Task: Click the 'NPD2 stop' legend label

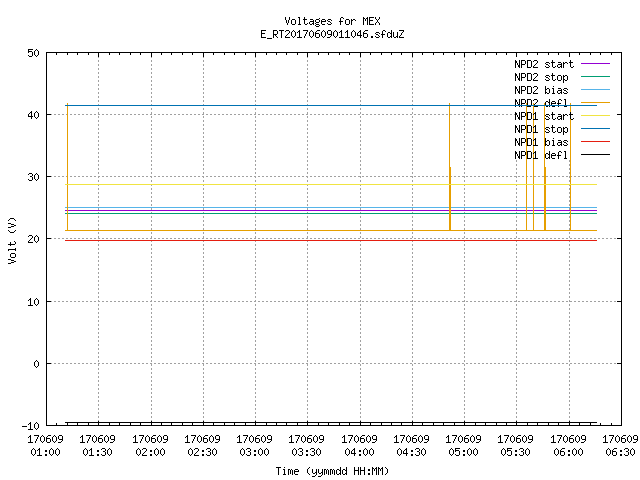Action: point(541,77)
